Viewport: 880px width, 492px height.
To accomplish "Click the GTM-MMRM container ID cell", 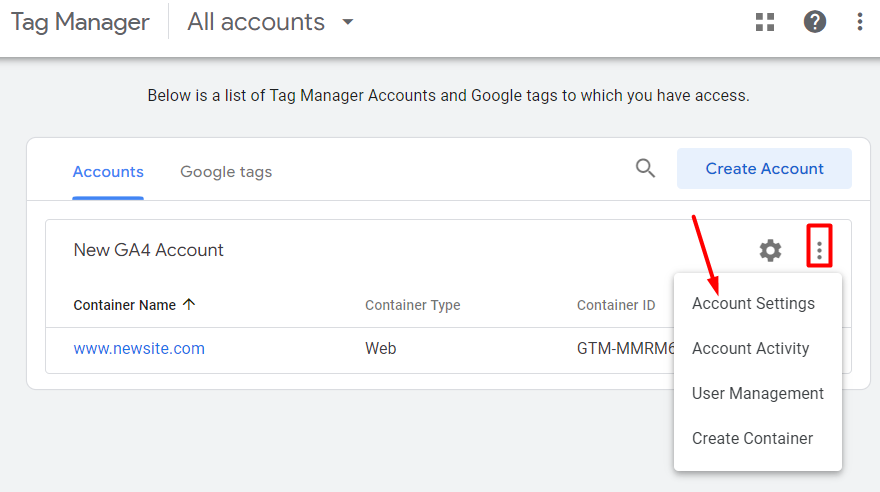I will point(625,348).
